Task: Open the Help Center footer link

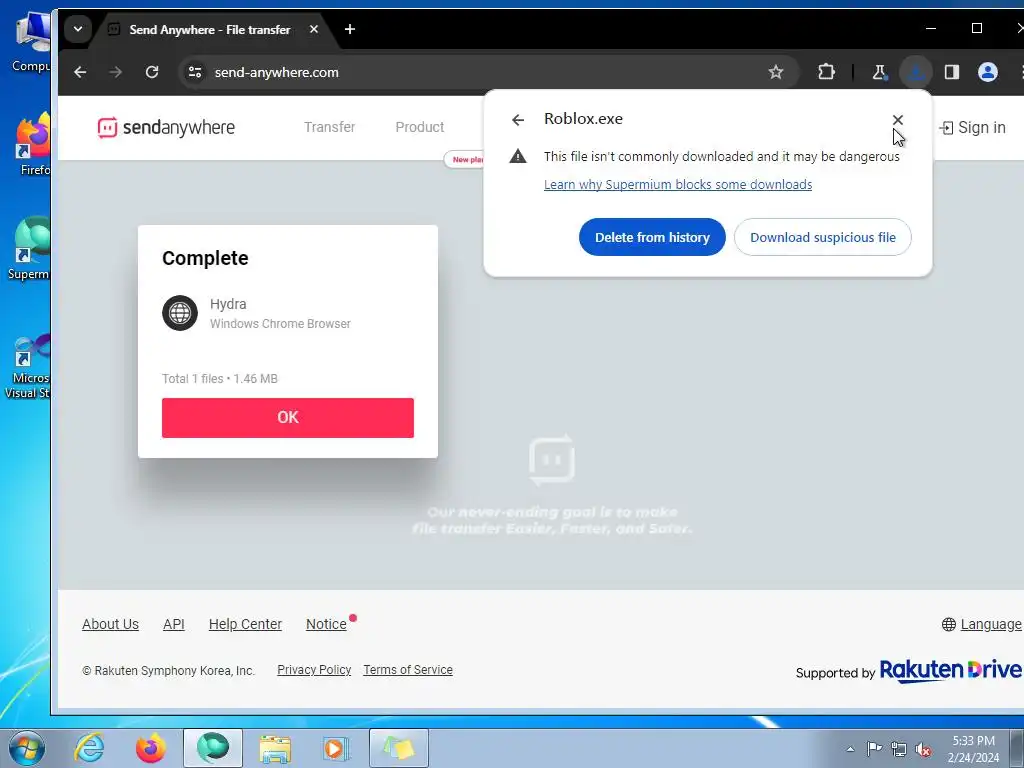Action: pos(245,624)
